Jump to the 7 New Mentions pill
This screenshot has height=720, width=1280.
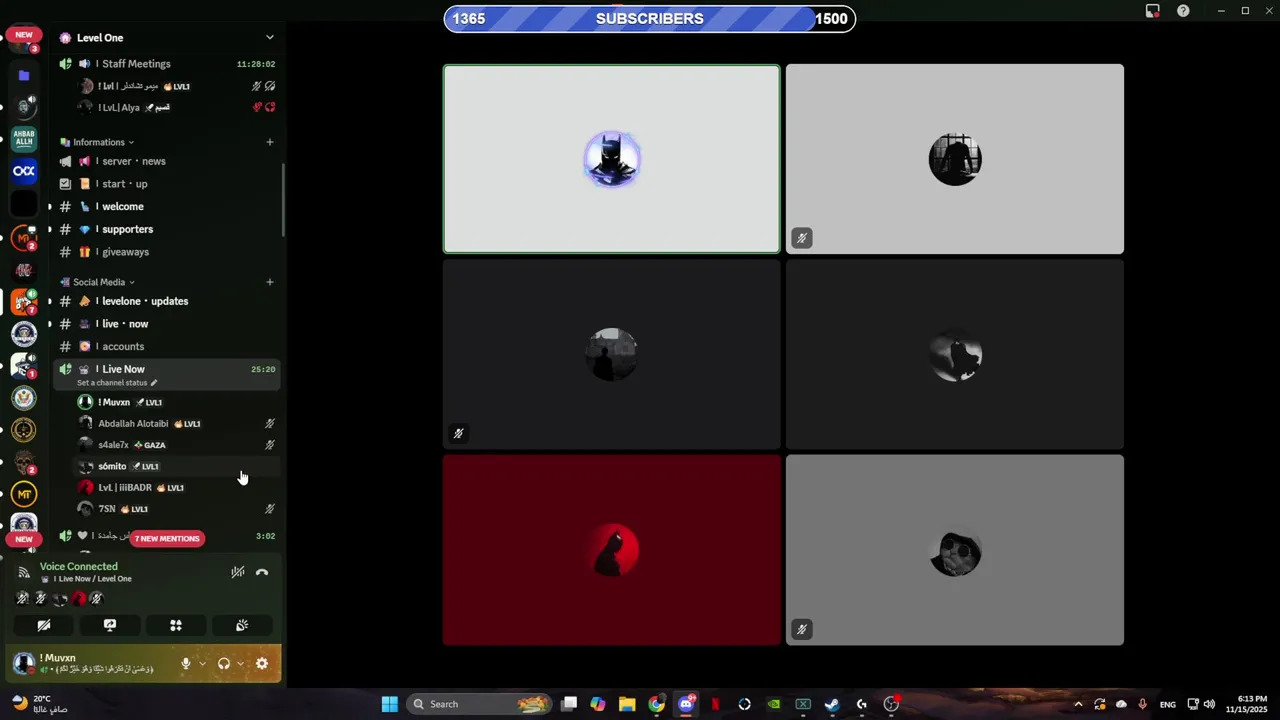click(167, 539)
